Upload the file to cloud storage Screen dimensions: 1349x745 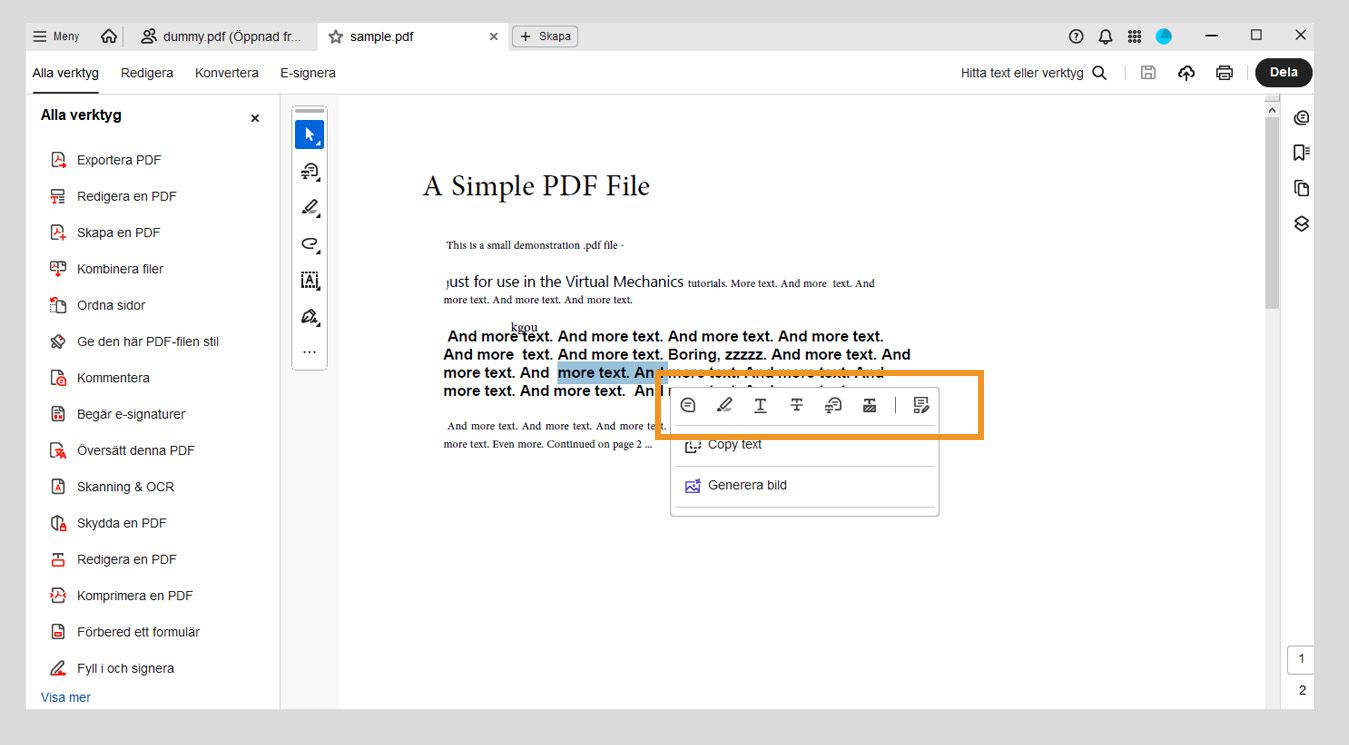pos(1186,72)
